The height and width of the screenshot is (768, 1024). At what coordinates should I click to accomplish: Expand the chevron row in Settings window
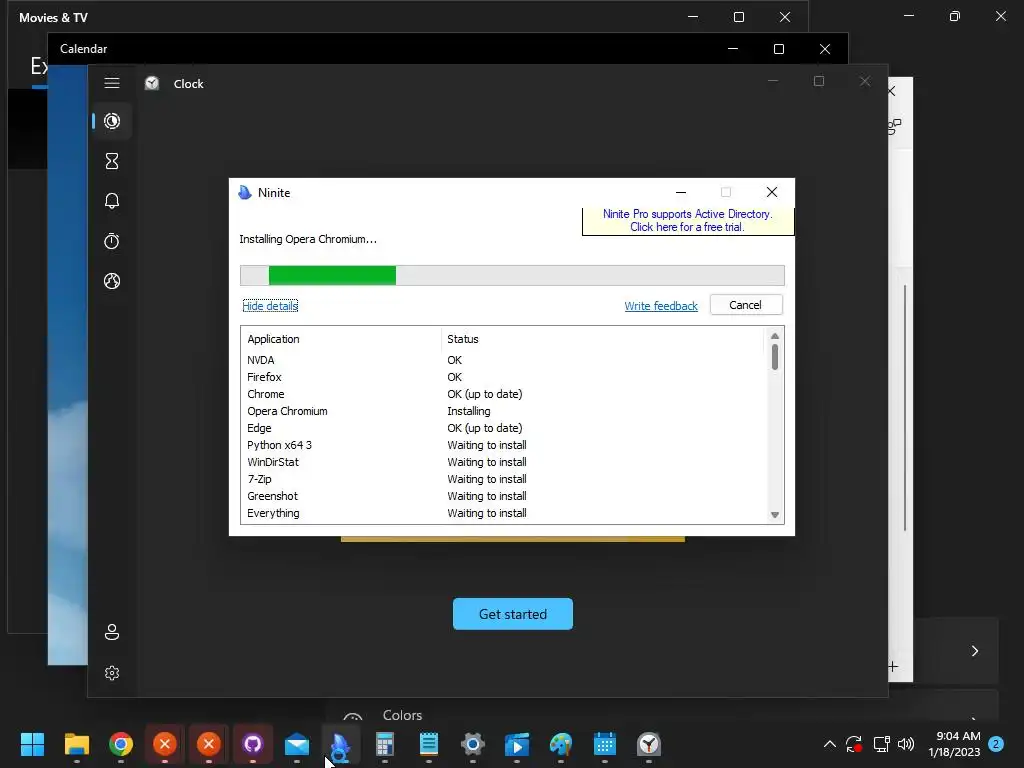coord(974,651)
